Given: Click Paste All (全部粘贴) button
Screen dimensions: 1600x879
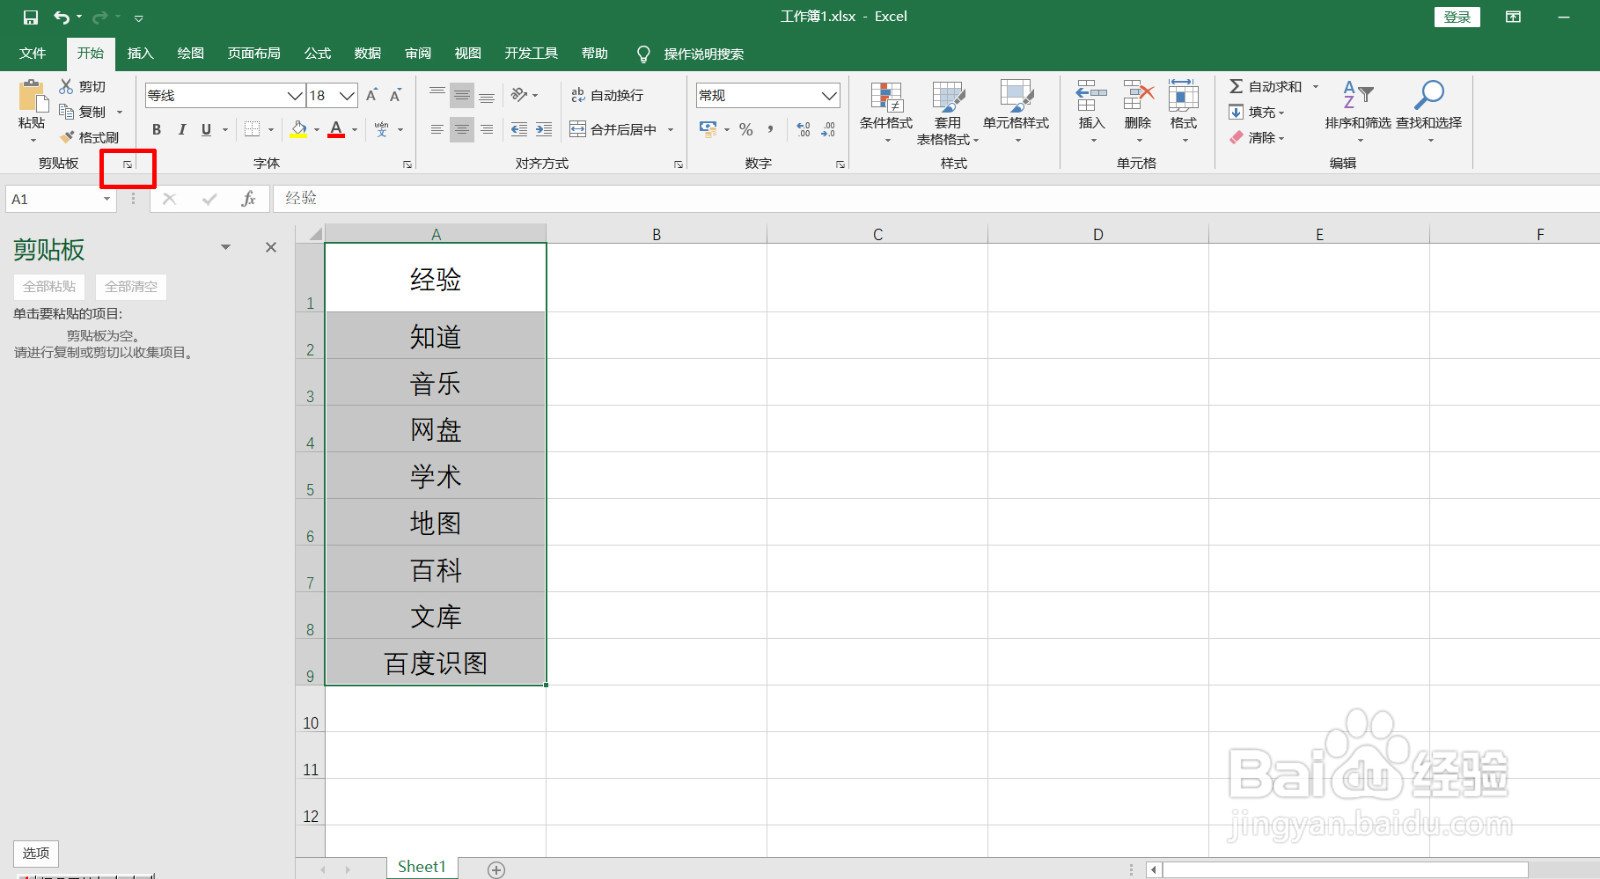Looking at the screenshot, I should click(x=49, y=286).
